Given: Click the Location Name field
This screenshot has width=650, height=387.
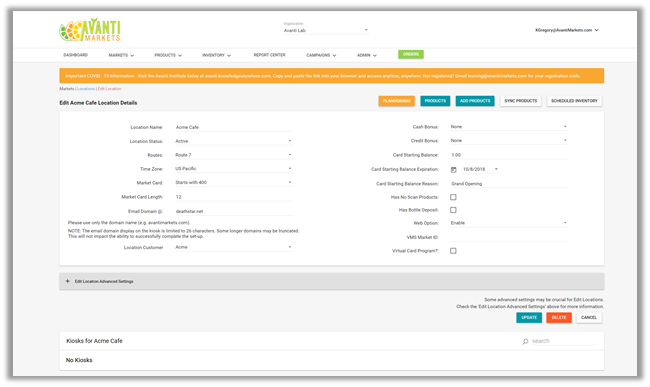Looking at the screenshot, I should pos(233,127).
